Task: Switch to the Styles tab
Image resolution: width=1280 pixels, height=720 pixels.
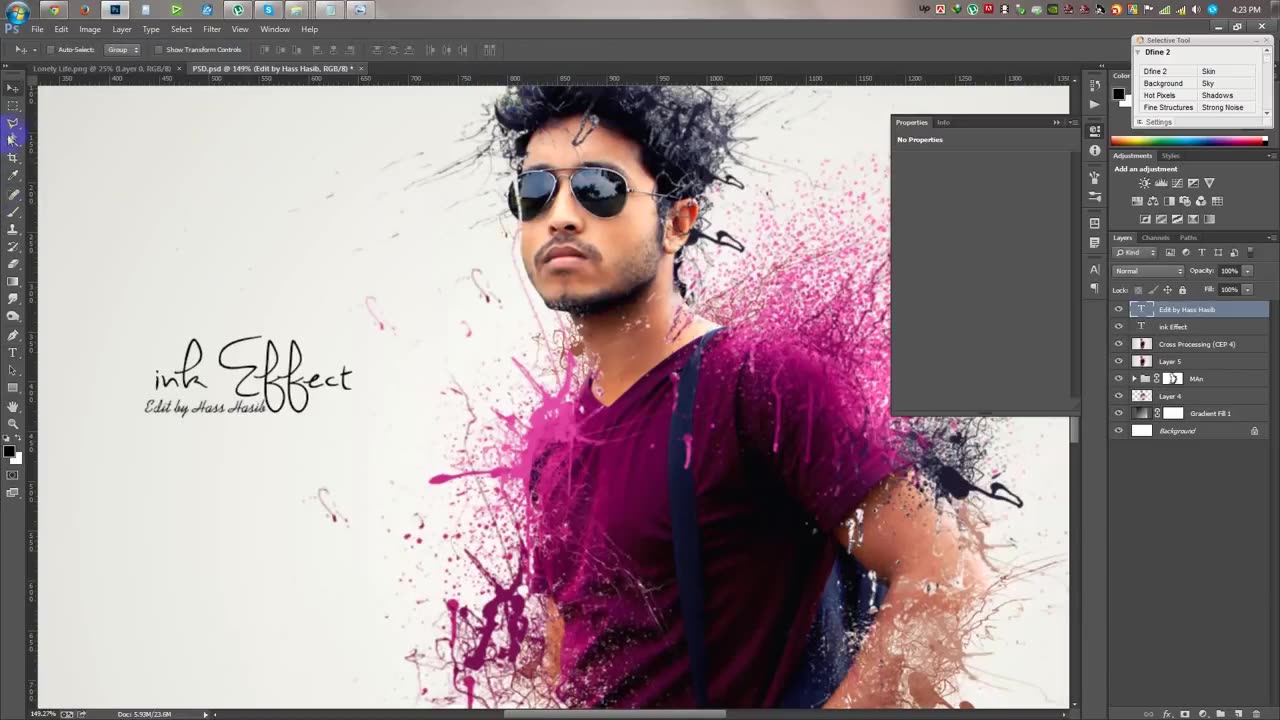Action: [x=1170, y=156]
